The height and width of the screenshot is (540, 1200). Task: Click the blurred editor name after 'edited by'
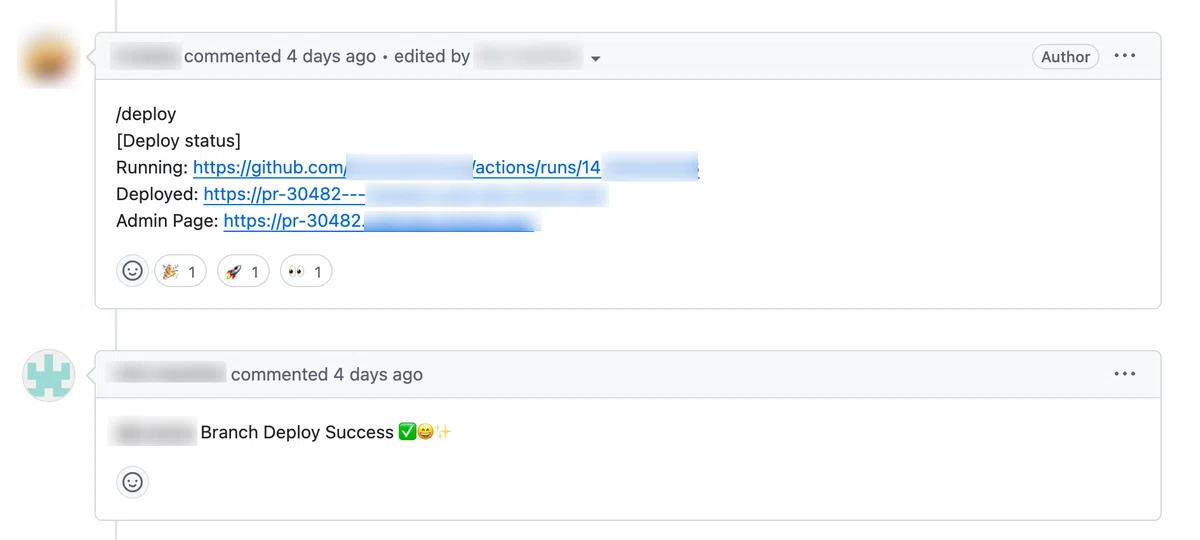(528, 56)
